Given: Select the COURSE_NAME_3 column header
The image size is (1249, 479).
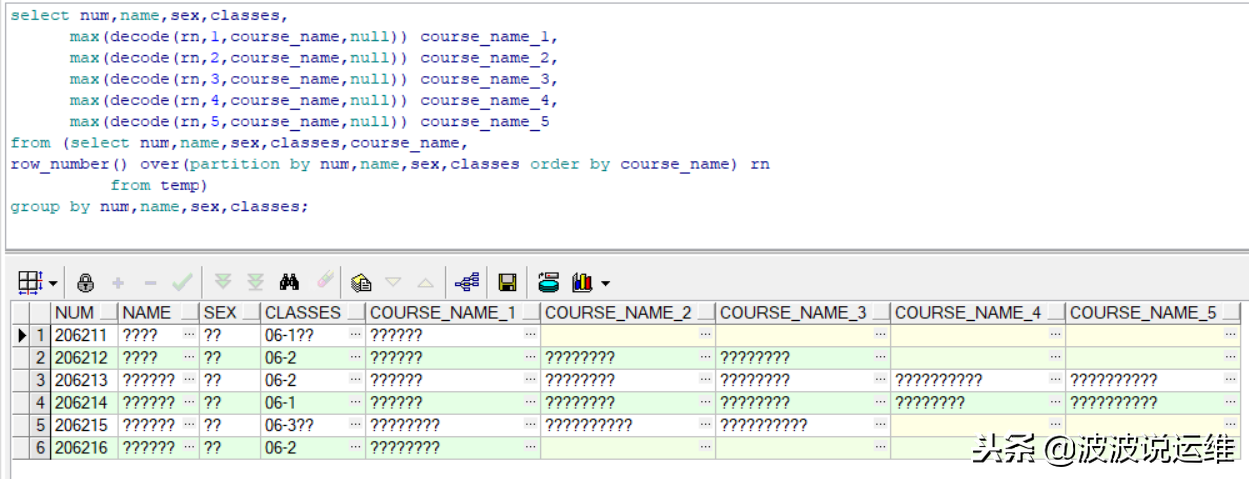Looking at the screenshot, I should pos(803,312).
